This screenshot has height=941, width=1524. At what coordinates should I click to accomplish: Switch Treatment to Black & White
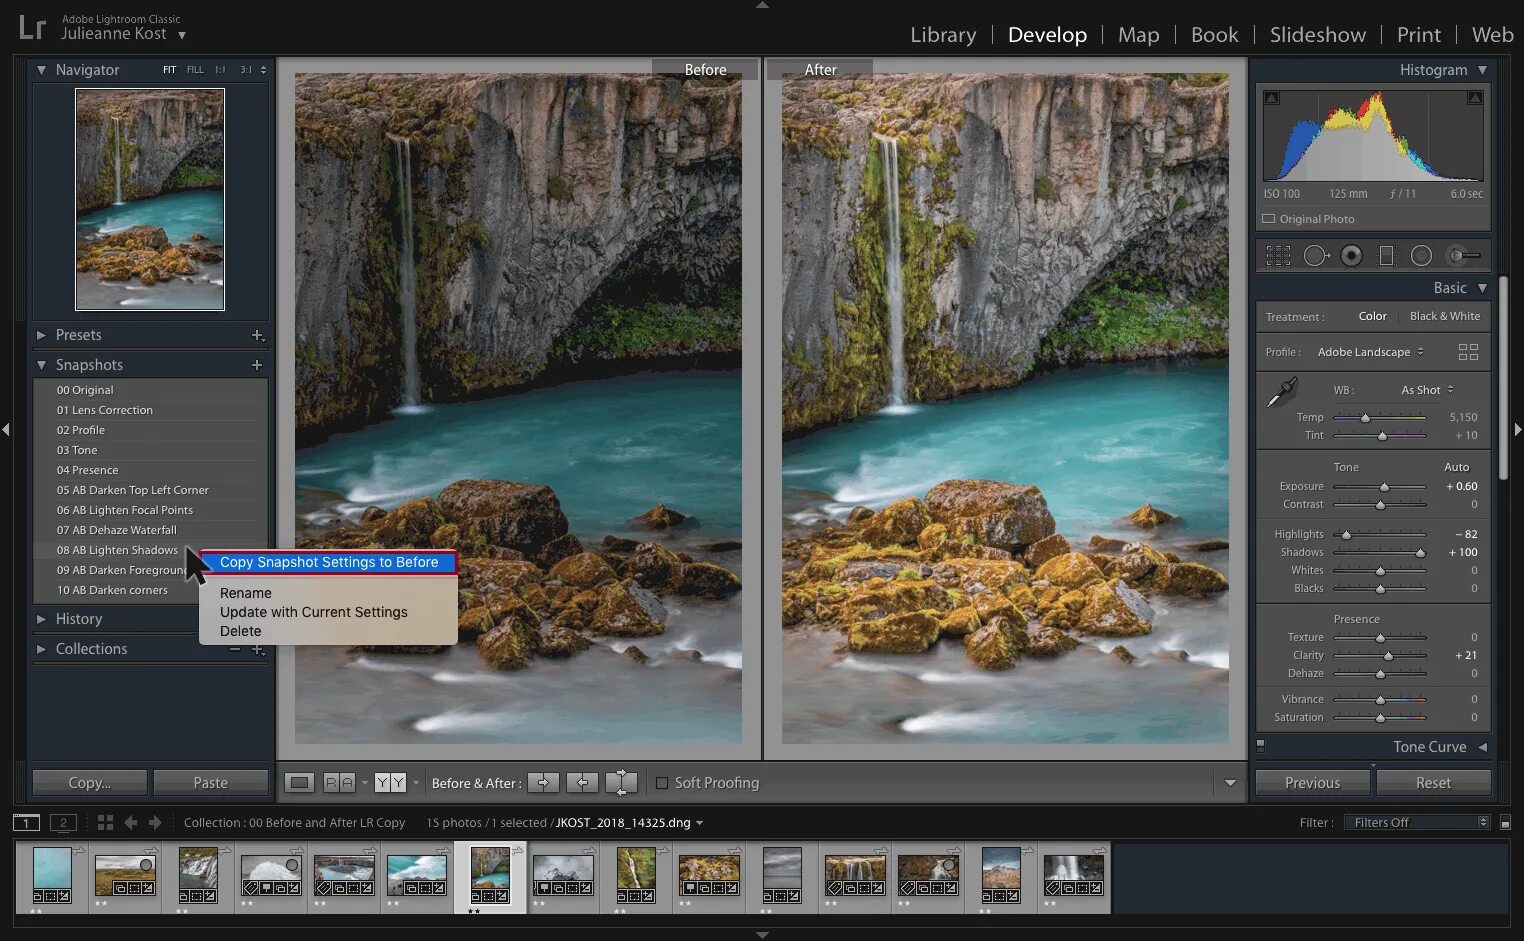coord(1444,316)
